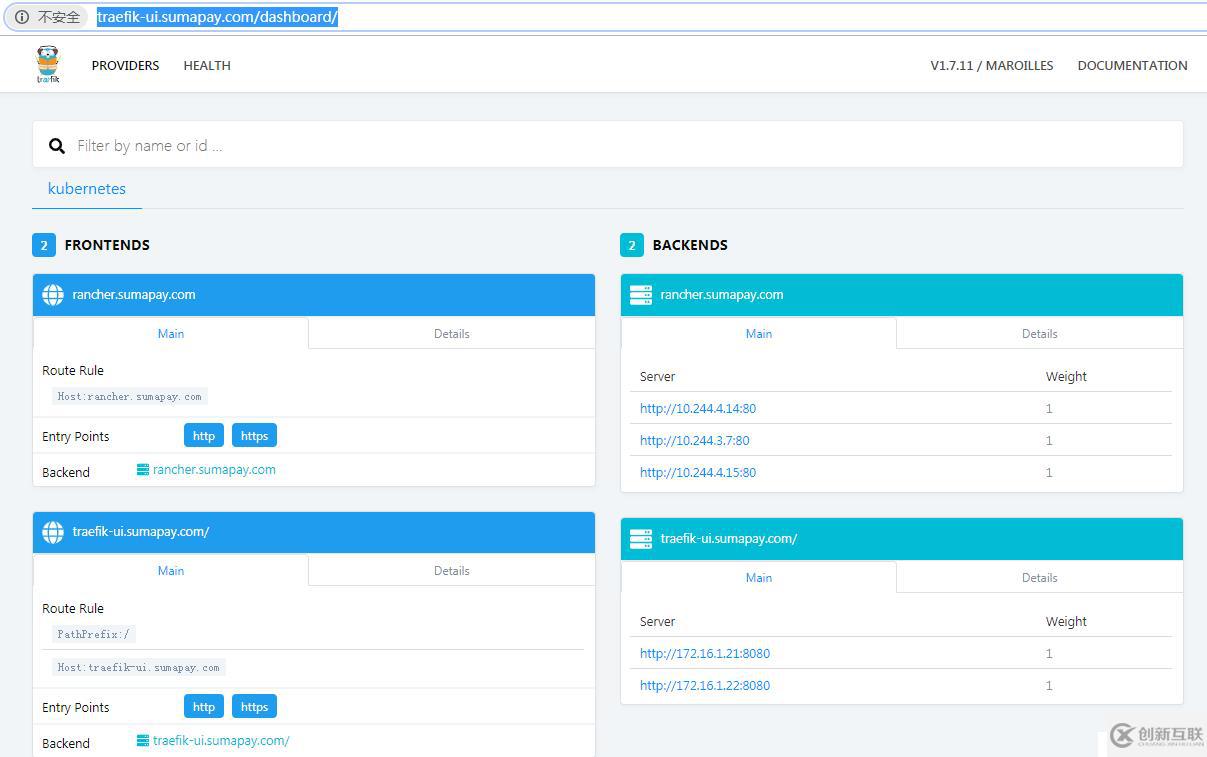Click http entry point of traefik-ui frontend
The width and height of the screenshot is (1207, 757).
pos(204,706)
